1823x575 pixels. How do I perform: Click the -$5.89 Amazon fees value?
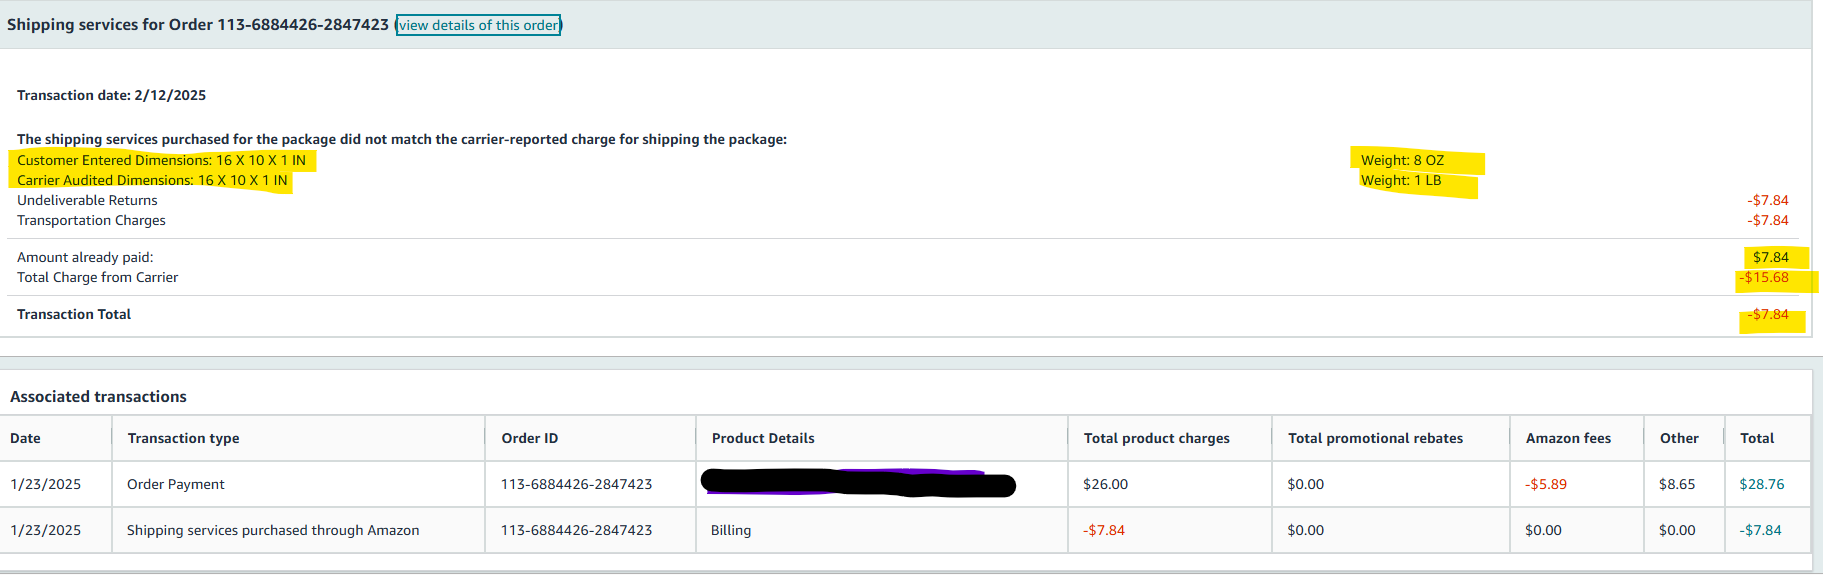[x=1546, y=484]
